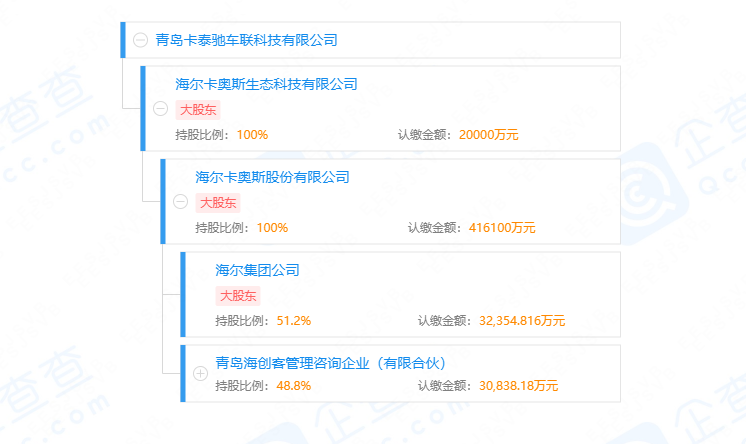This screenshot has width=746, height=444.
Task: Click 大股东 tag under 海尔集团公司
Action: tap(238, 296)
